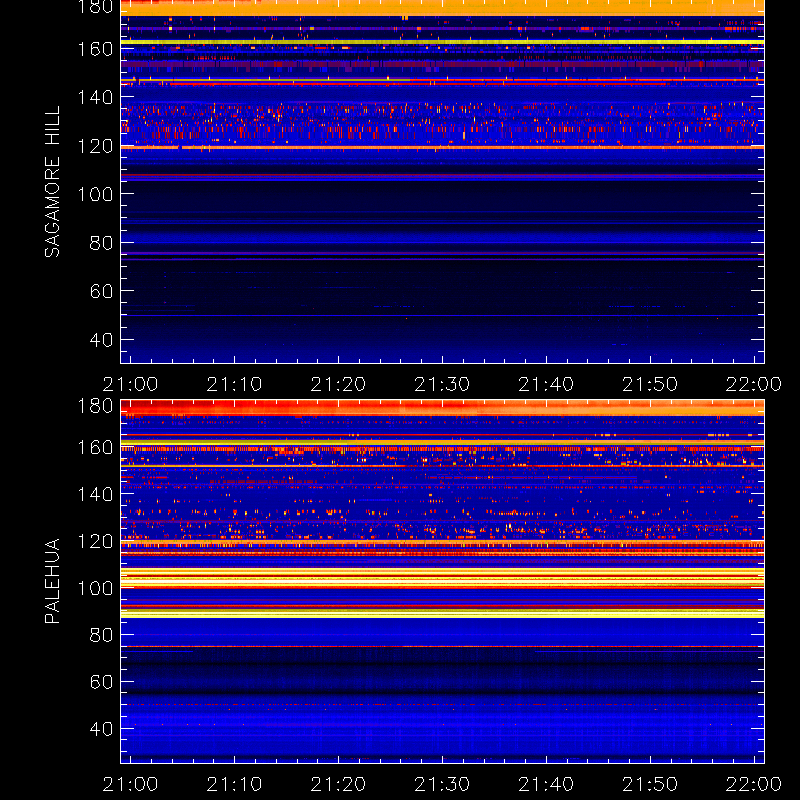
Task: Select Sagamore Hill plot's 21:40 time label
Action: click(546, 384)
